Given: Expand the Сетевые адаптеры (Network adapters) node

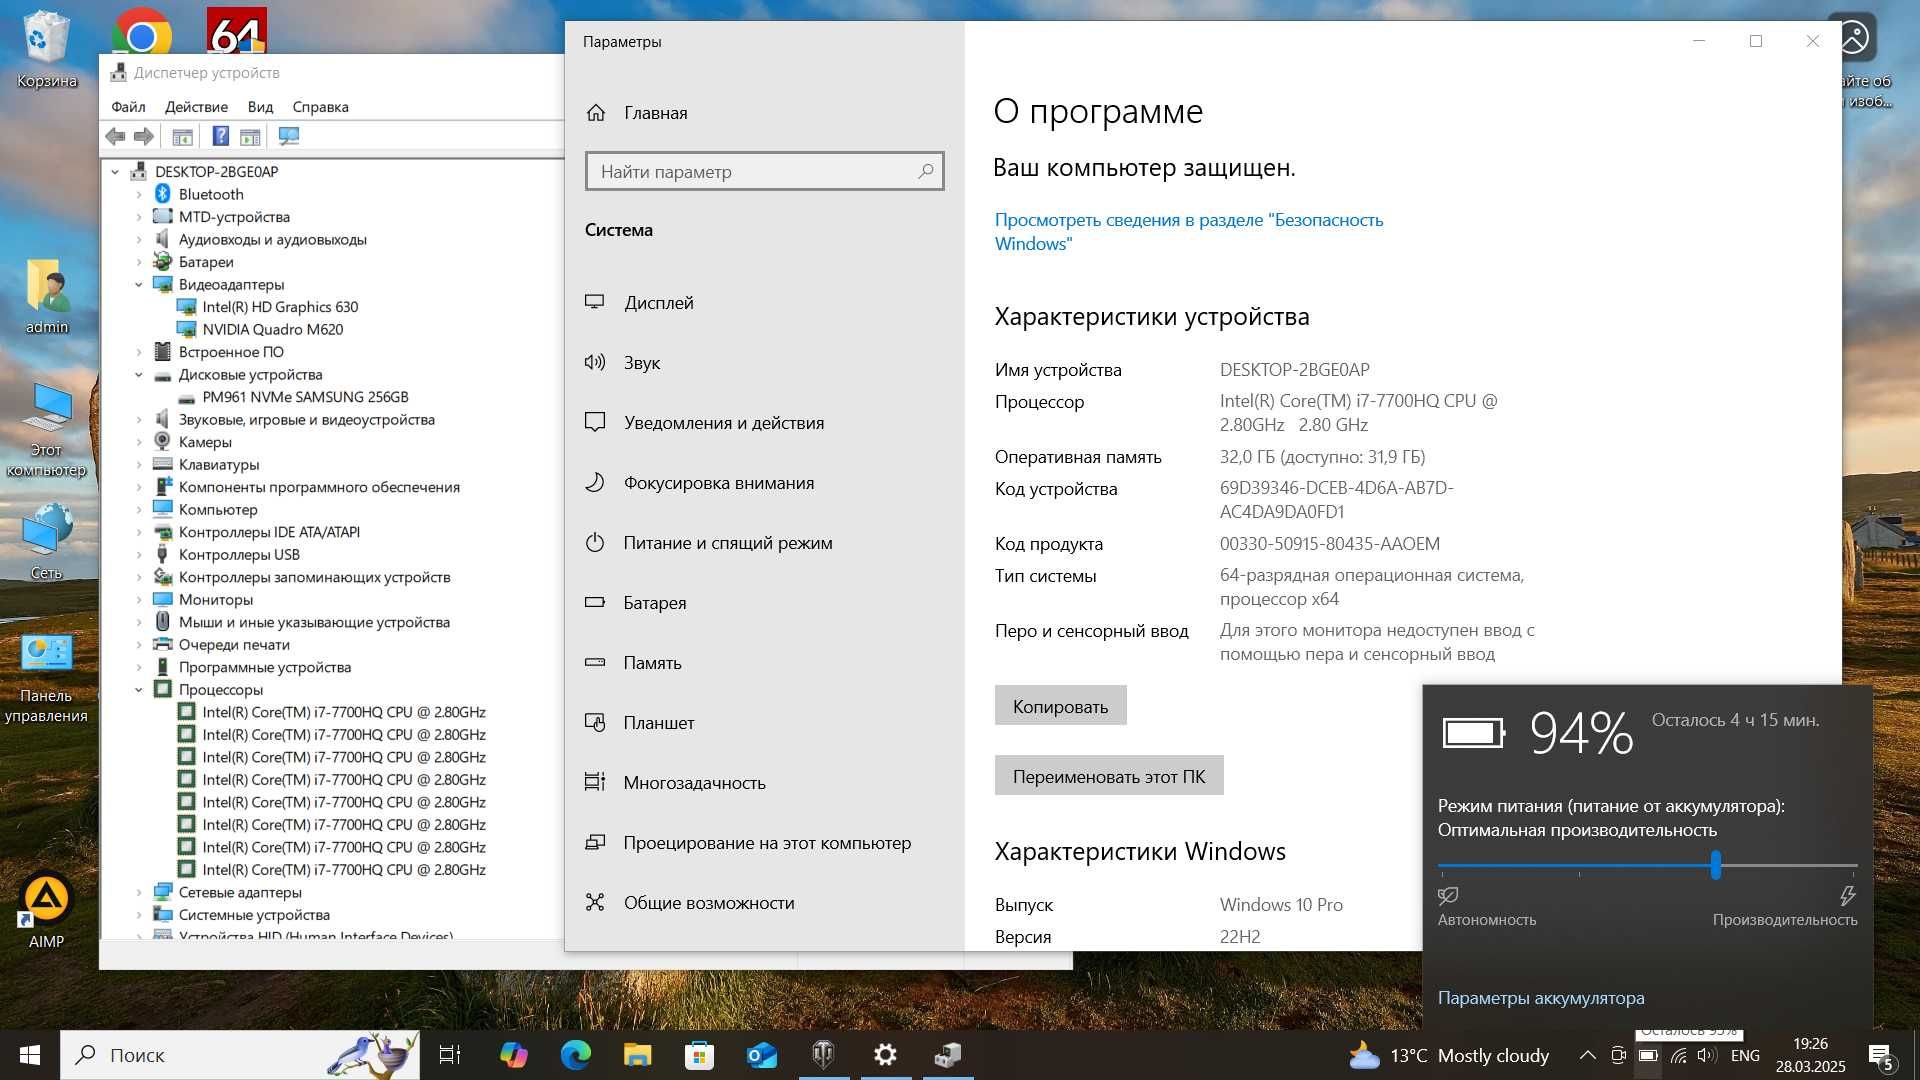Looking at the screenshot, I should click(139, 892).
